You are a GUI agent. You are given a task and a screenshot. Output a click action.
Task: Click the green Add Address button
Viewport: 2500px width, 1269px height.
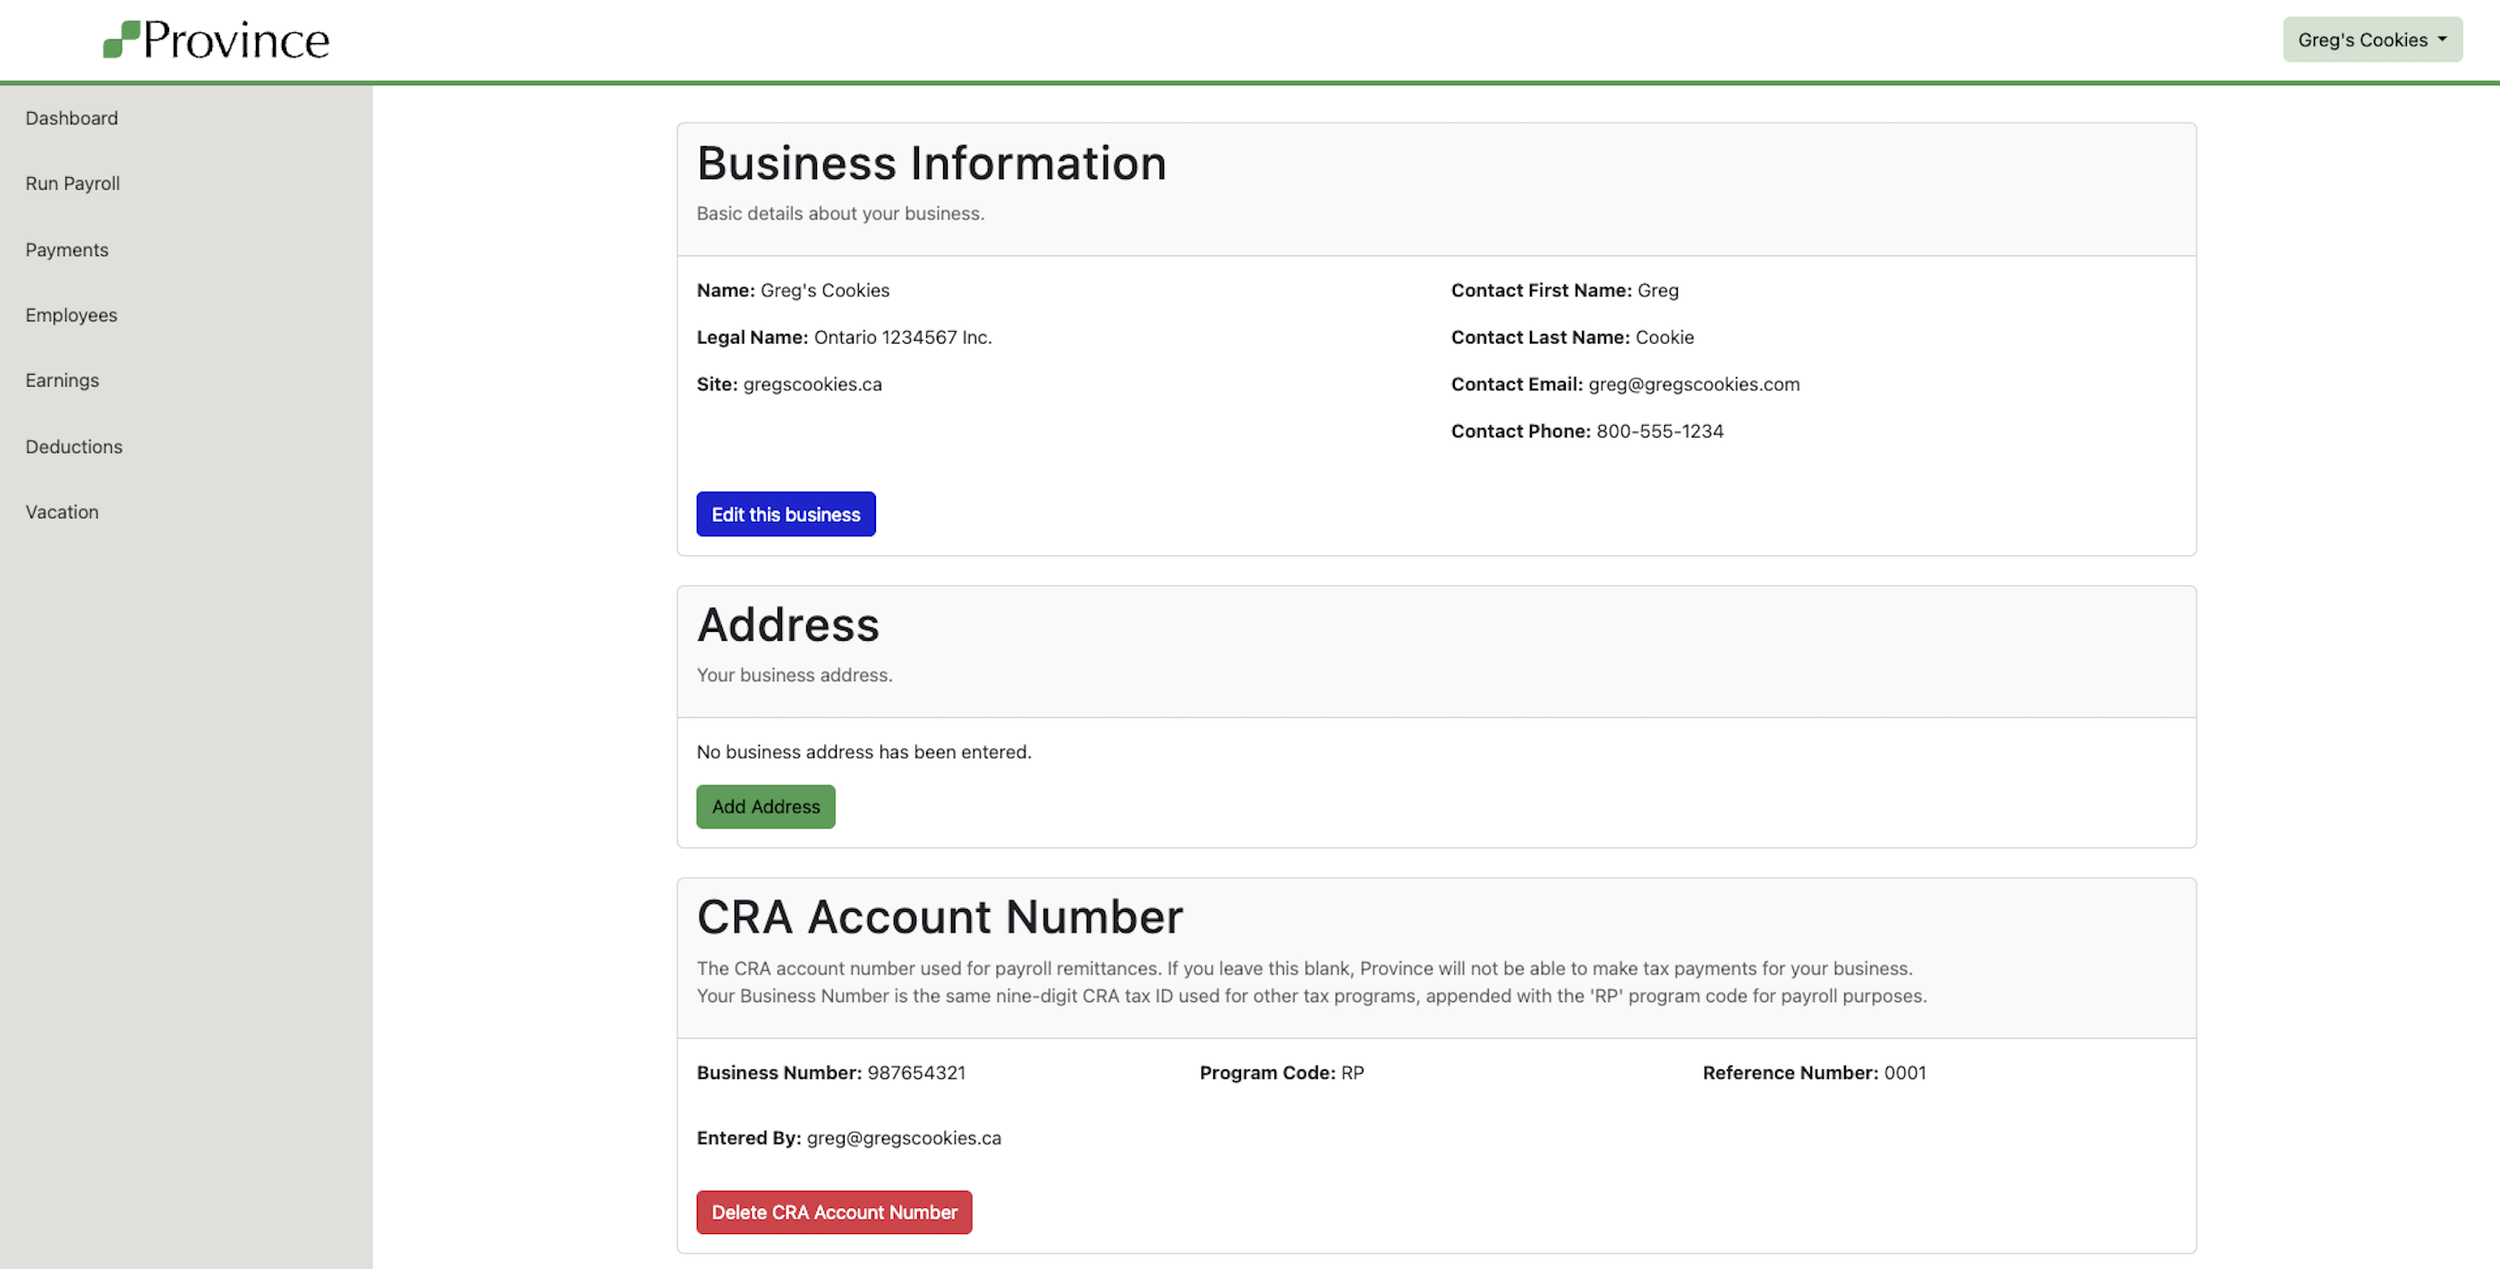[765, 806]
